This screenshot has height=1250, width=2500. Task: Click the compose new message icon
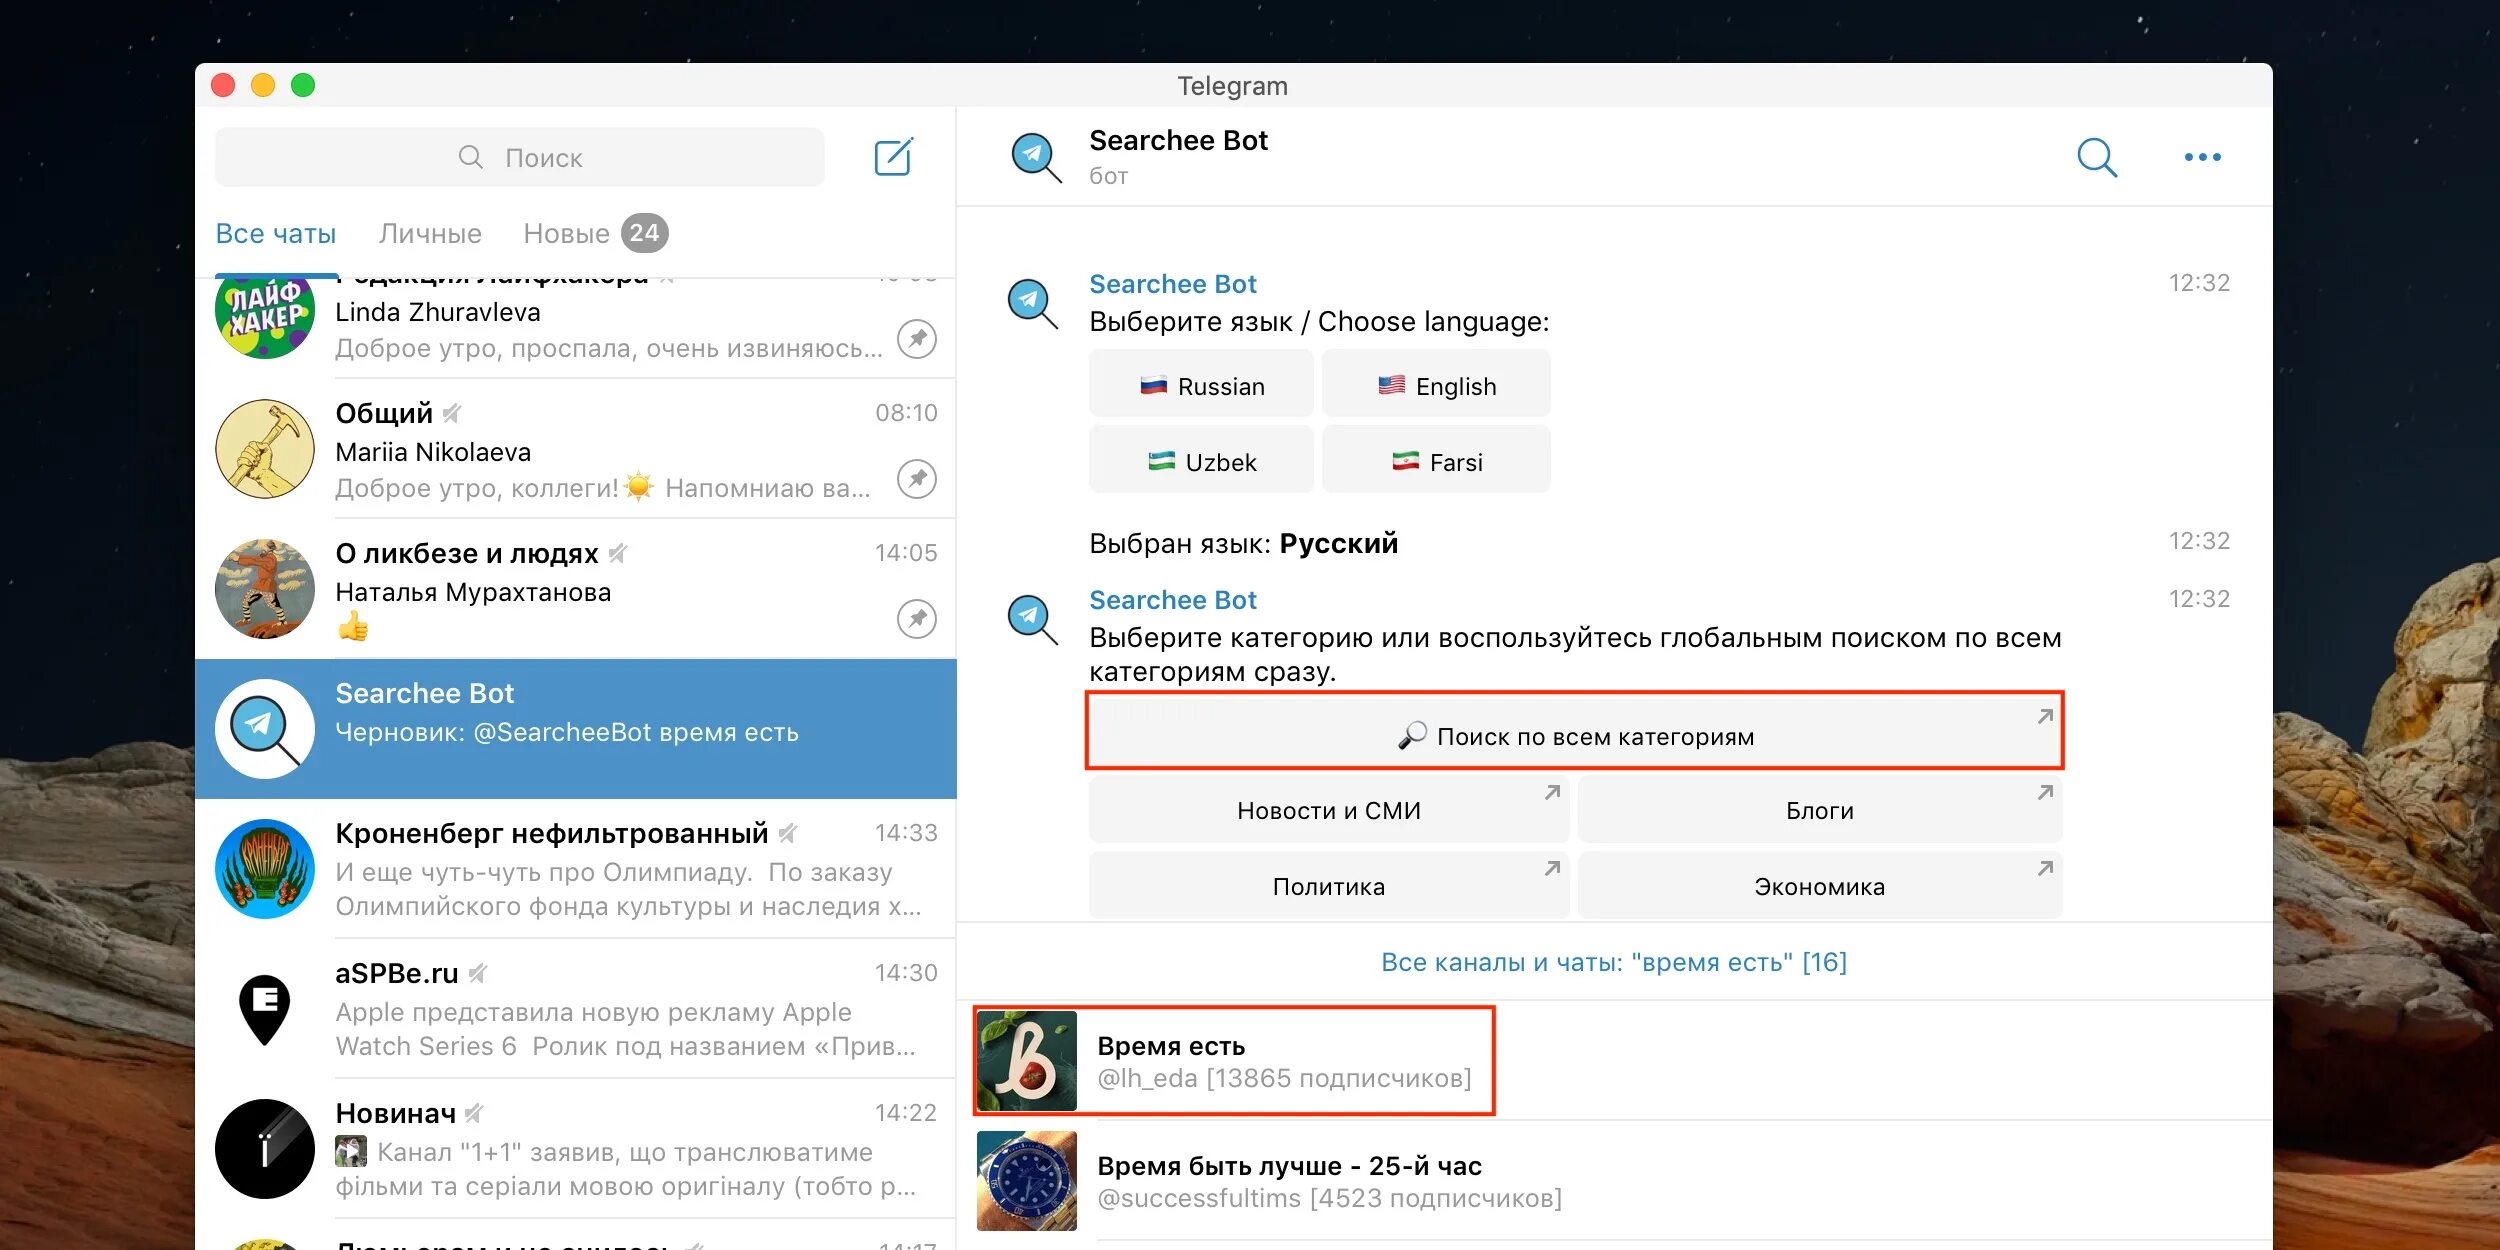894,156
